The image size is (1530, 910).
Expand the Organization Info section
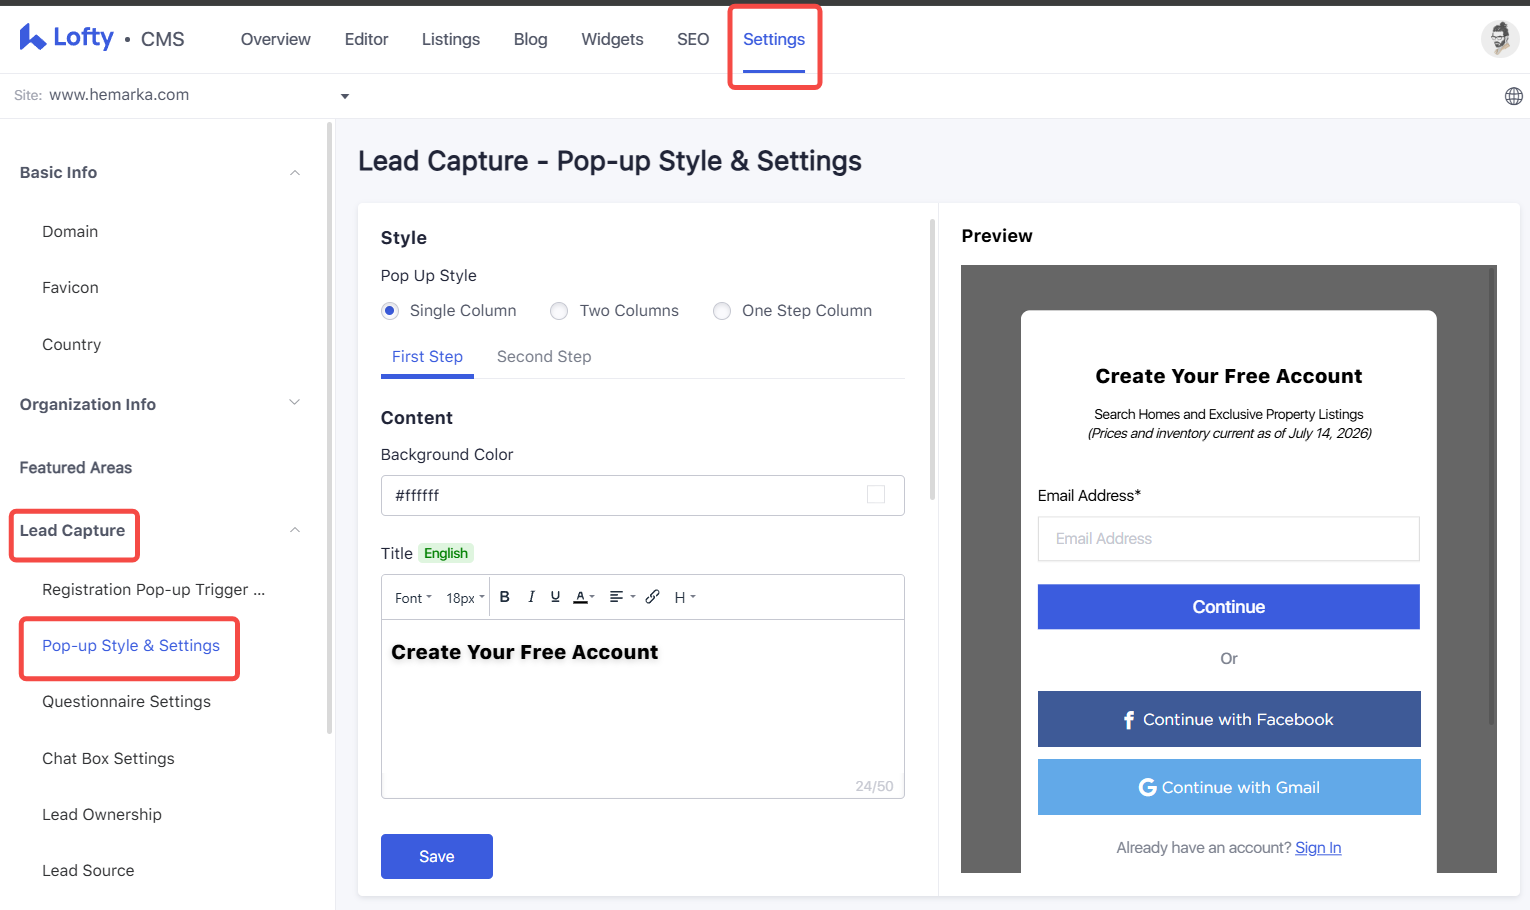[x=295, y=403]
